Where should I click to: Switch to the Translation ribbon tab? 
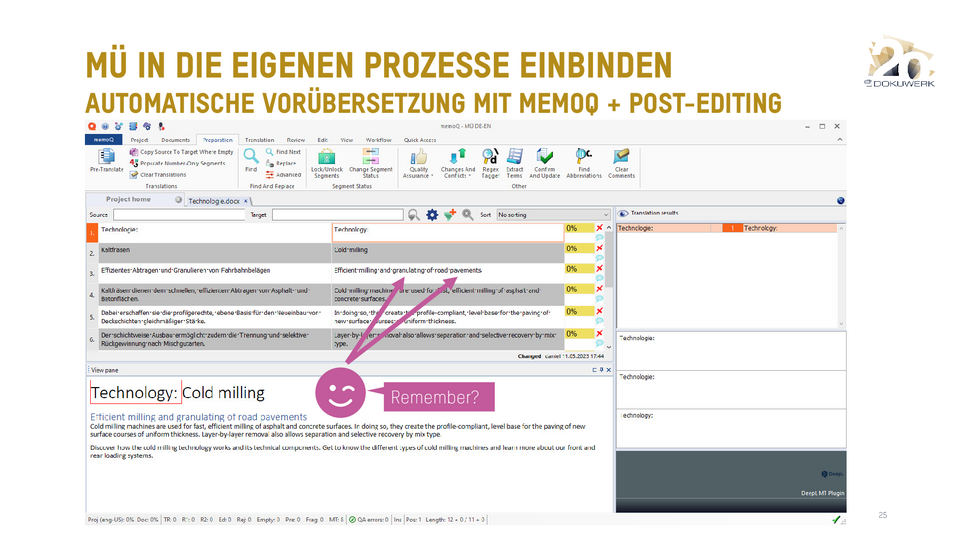[x=259, y=140]
